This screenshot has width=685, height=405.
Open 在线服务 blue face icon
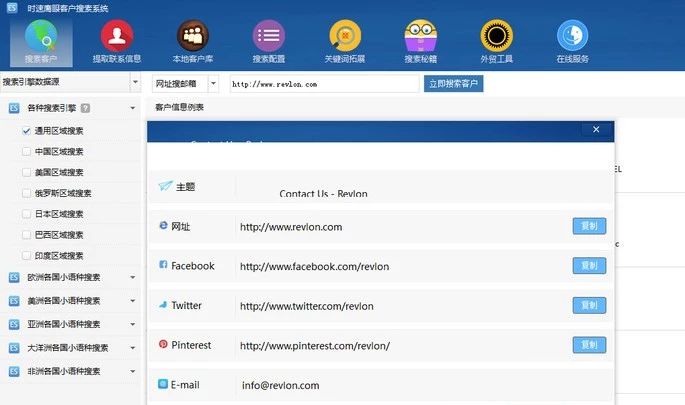[572, 36]
